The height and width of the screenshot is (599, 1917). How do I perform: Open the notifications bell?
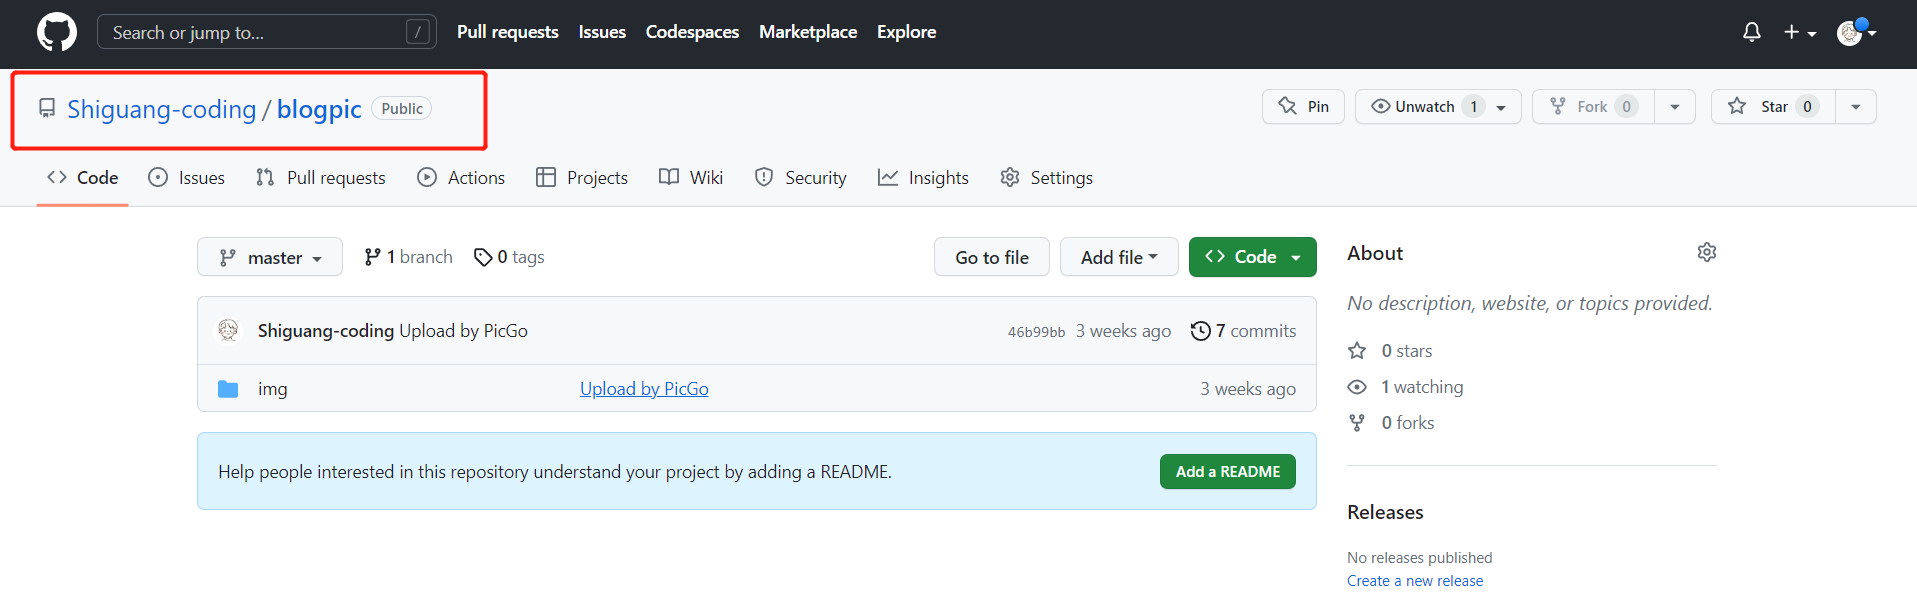point(1751,32)
